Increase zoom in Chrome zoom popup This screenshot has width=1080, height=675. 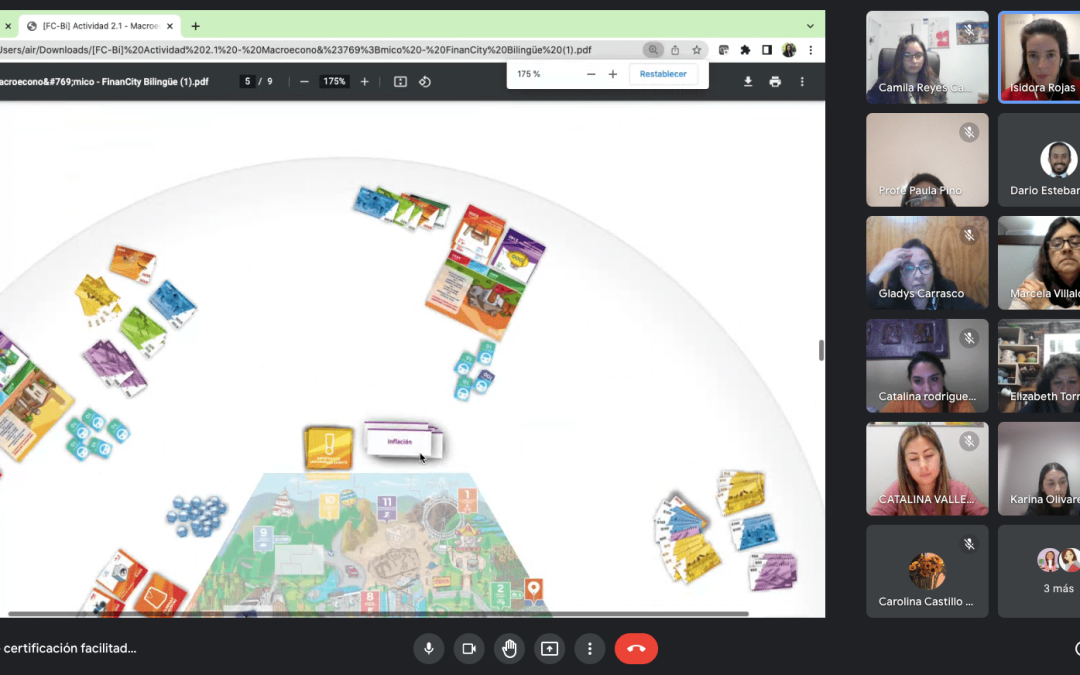click(x=613, y=74)
